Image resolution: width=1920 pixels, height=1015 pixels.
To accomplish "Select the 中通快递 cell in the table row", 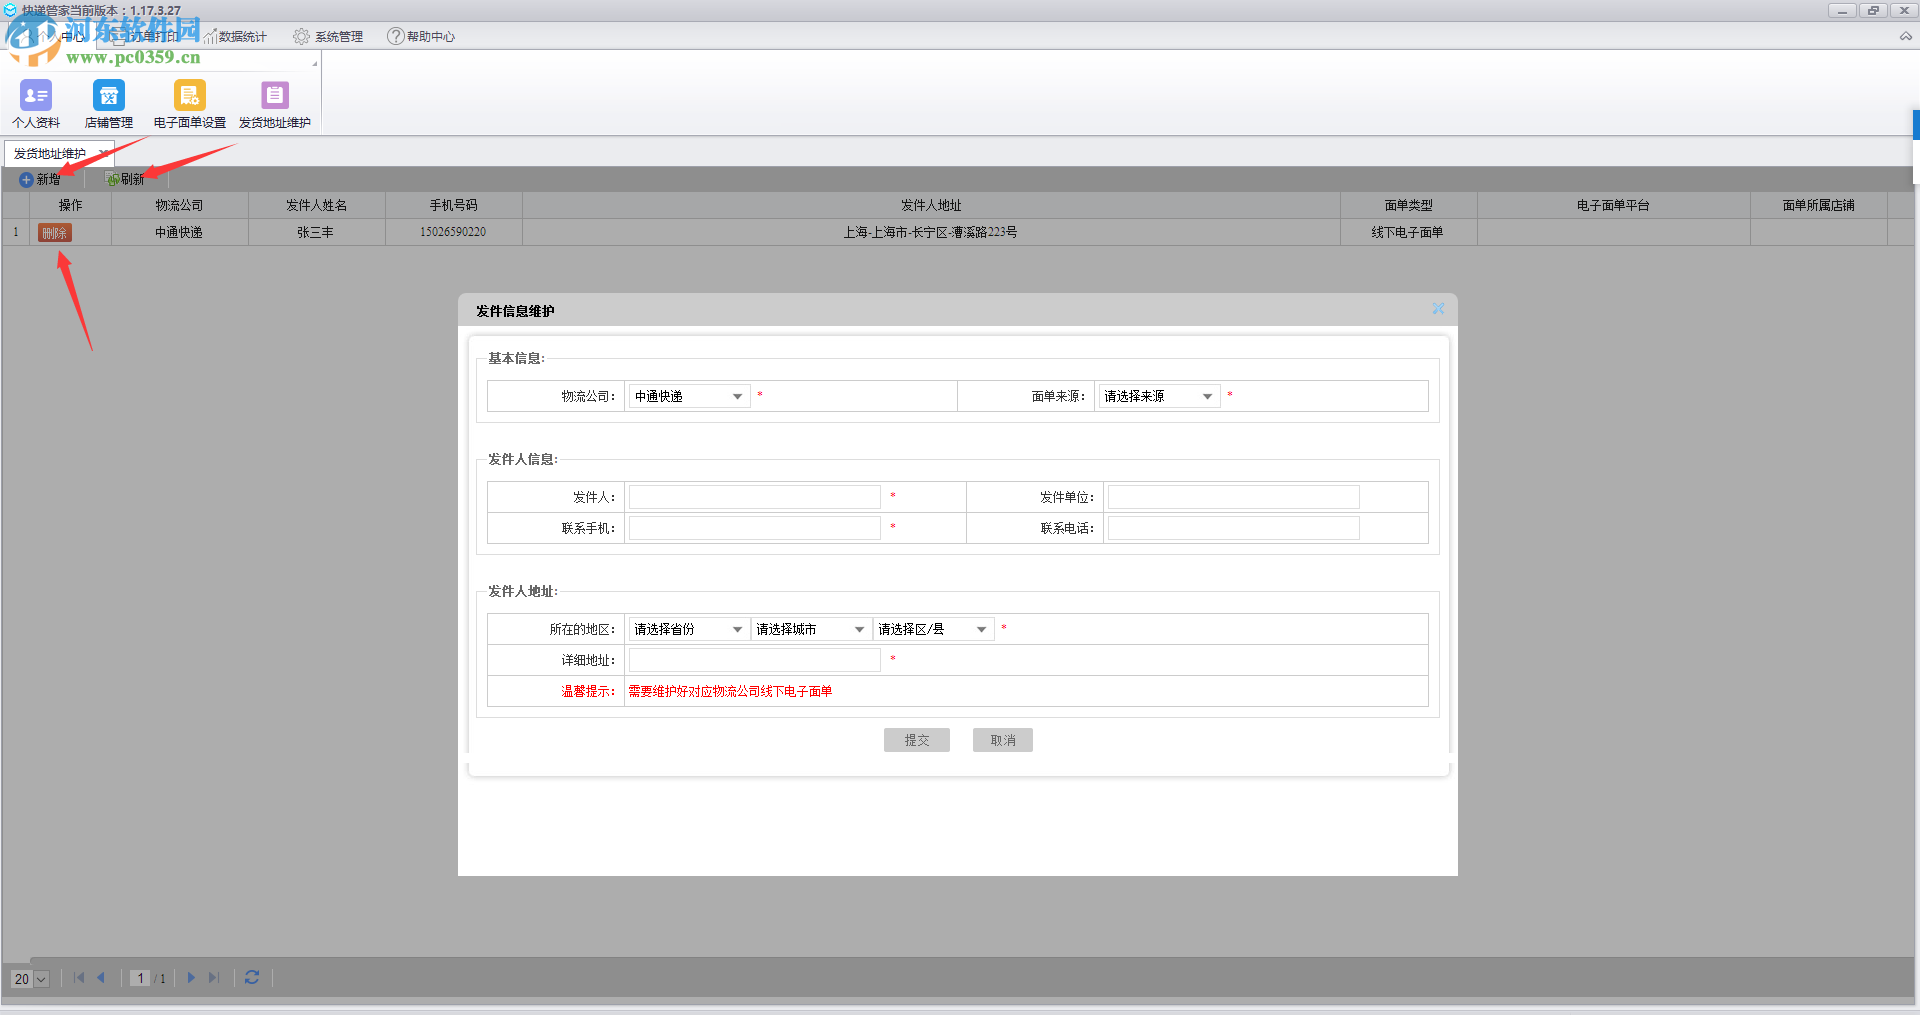I will click(x=179, y=232).
